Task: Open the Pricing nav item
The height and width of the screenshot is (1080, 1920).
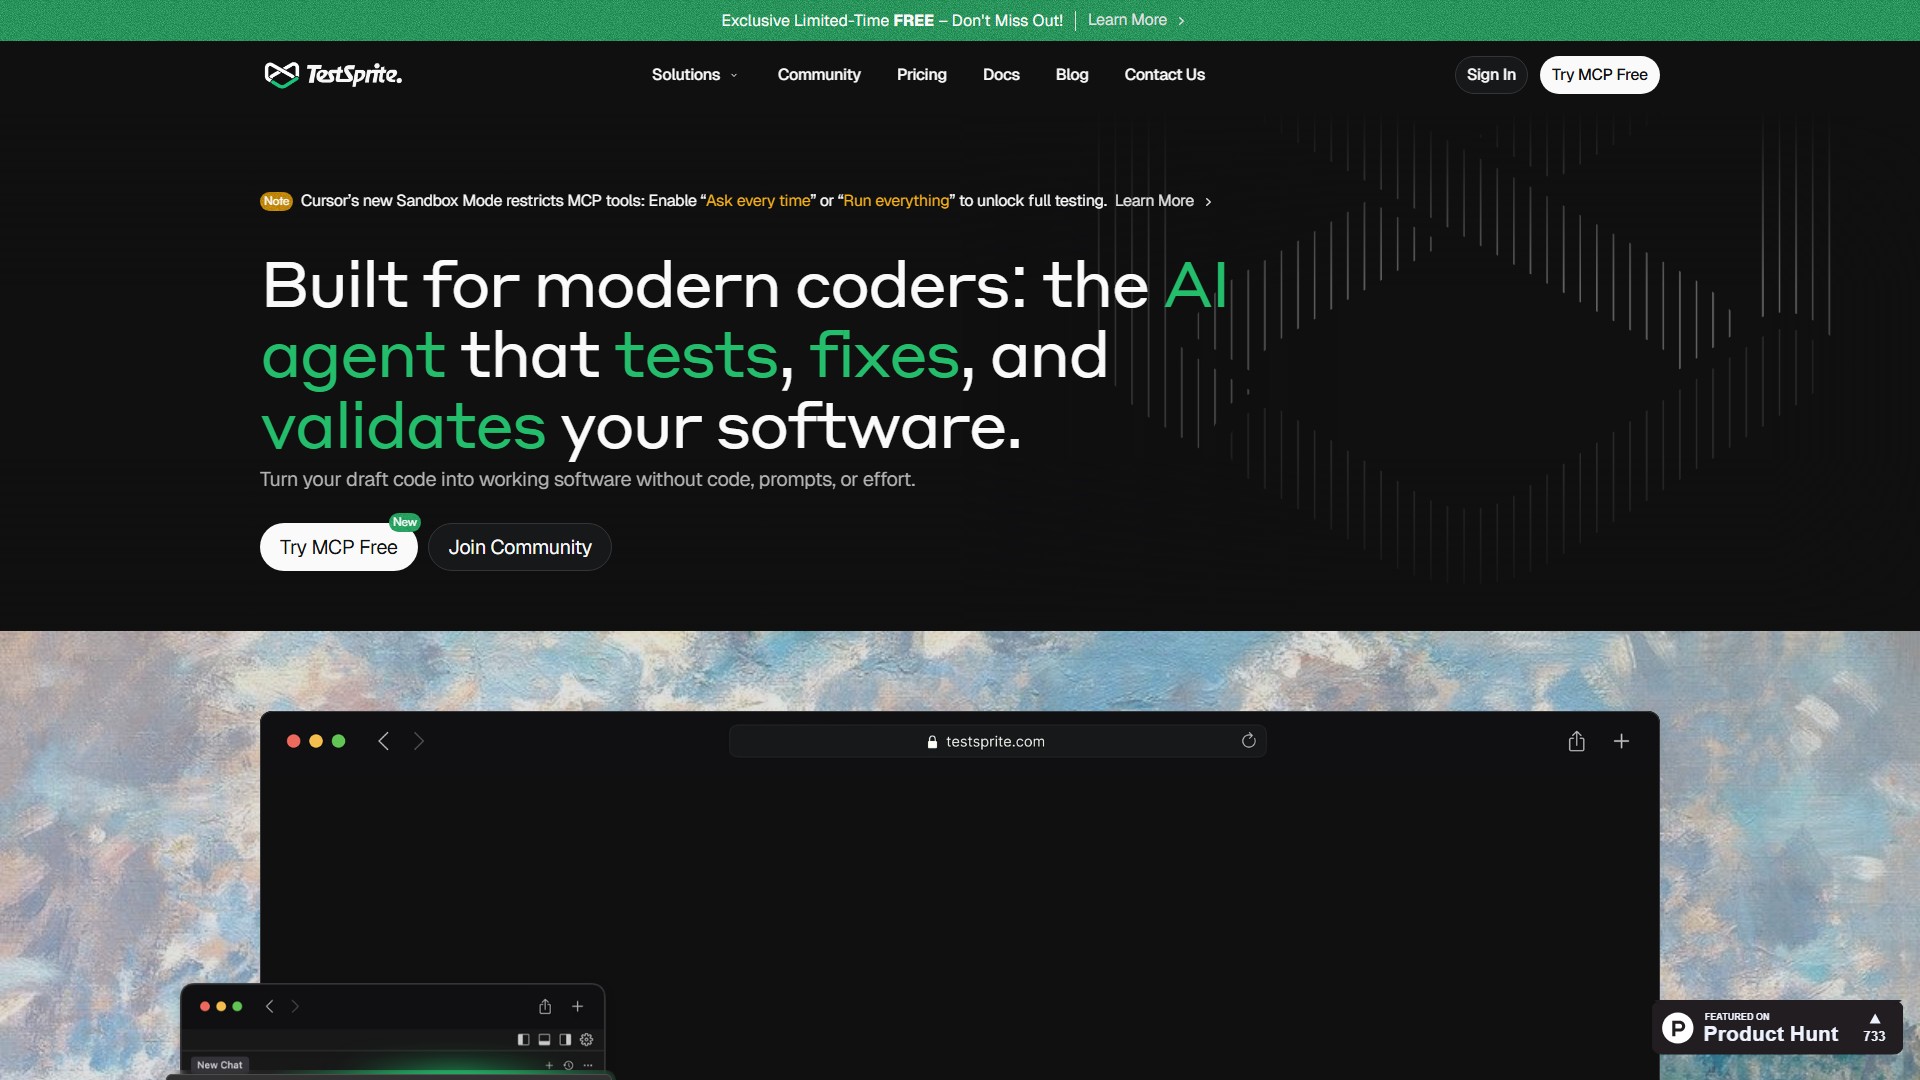Action: (921, 75)
